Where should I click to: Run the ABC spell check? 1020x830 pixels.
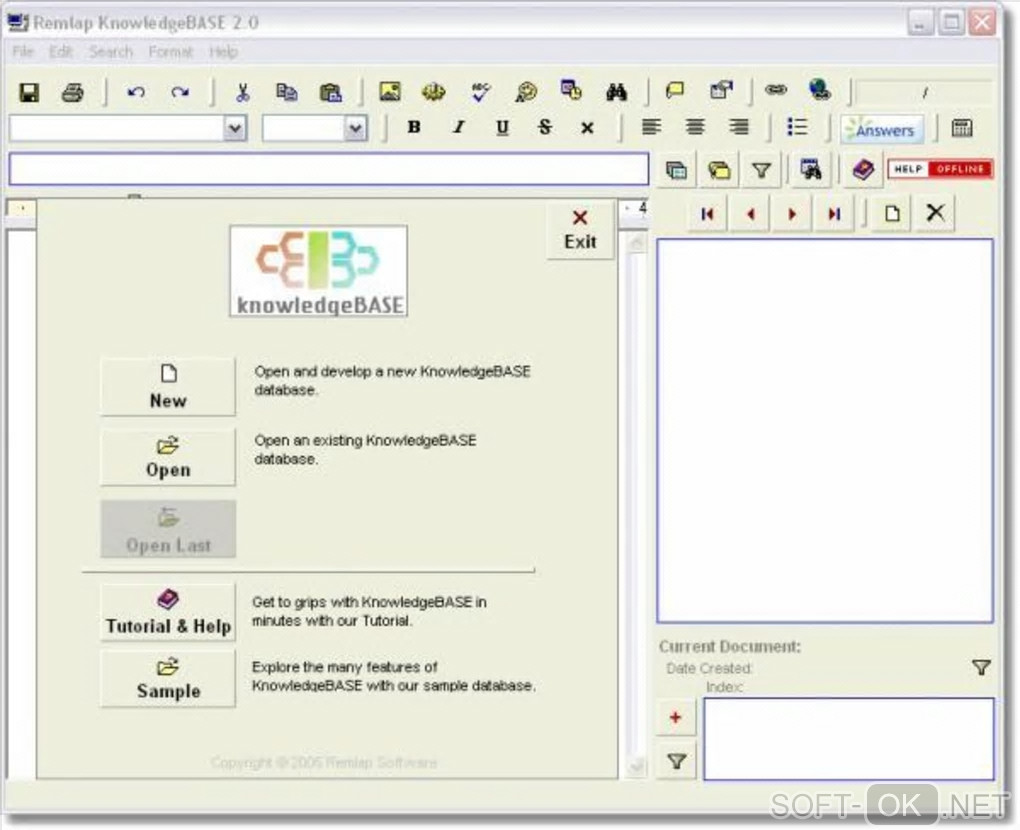[480, 92]
